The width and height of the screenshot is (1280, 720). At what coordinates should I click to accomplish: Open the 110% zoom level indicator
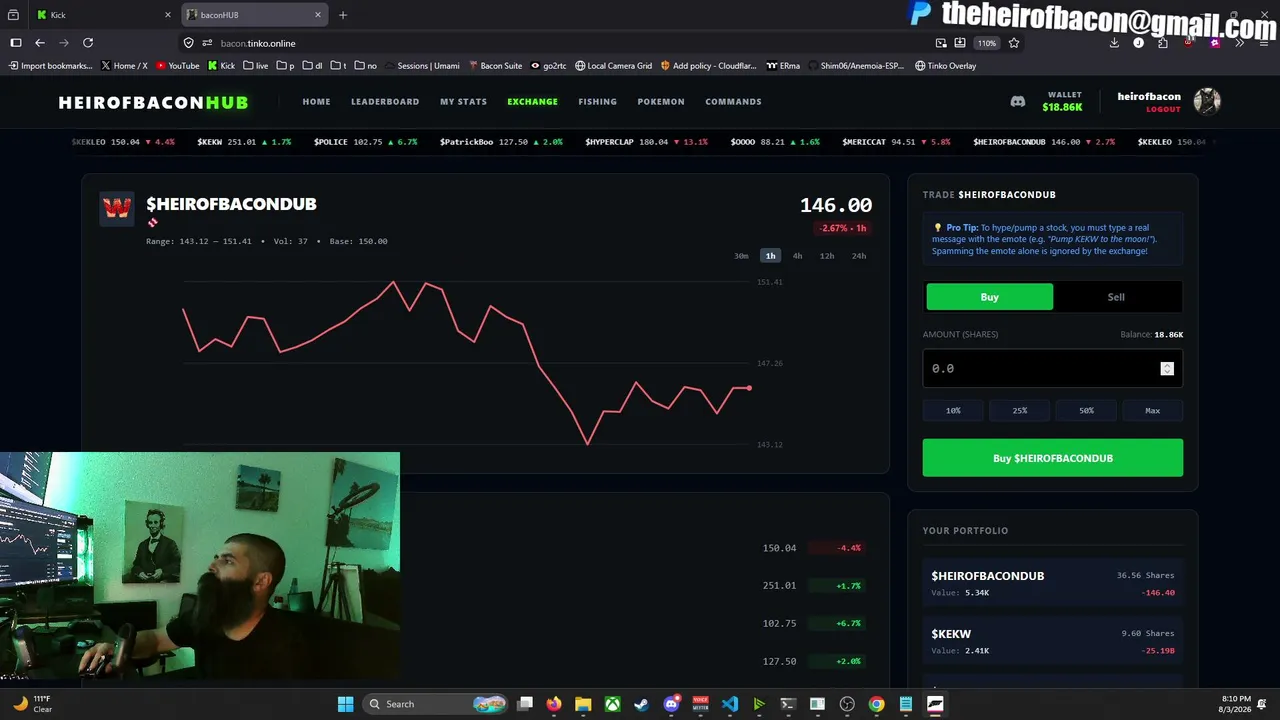(x=987, y=43)
